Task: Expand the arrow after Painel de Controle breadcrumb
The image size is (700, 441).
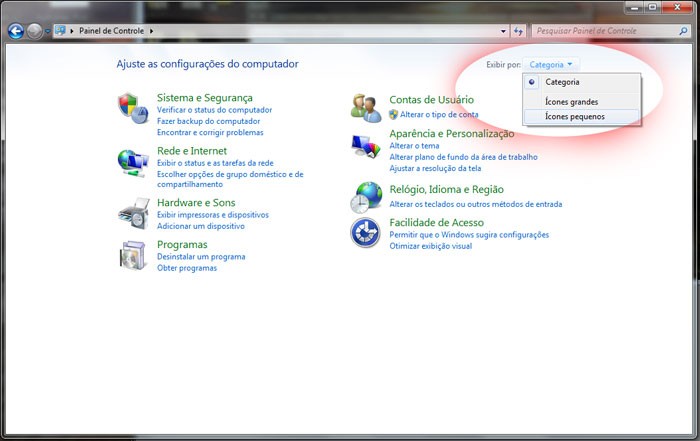Action: [151, 31]
